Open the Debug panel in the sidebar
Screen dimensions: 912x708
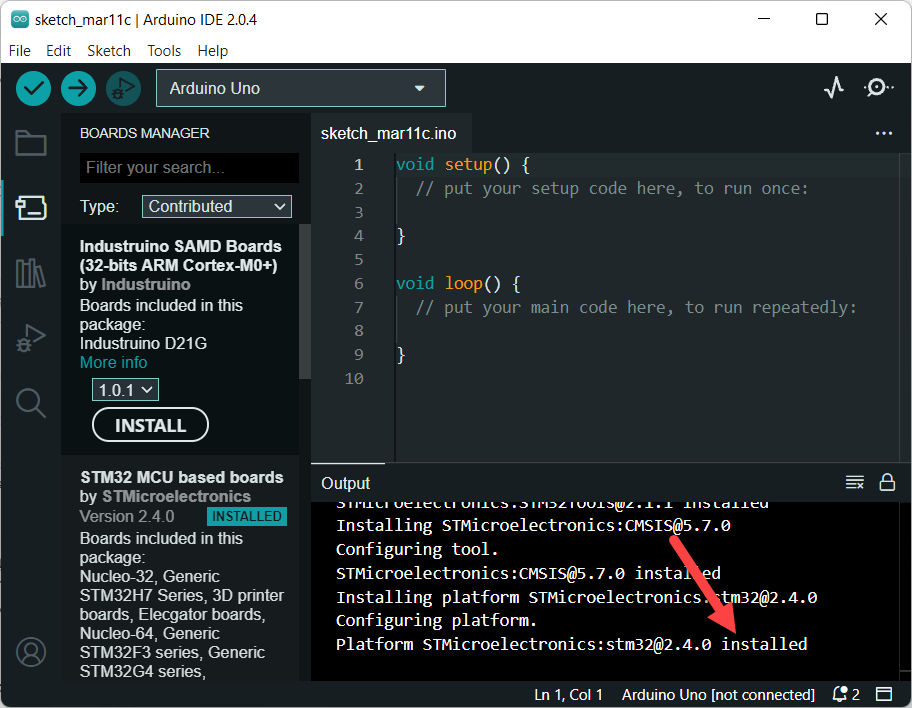(x=31, y=338)
